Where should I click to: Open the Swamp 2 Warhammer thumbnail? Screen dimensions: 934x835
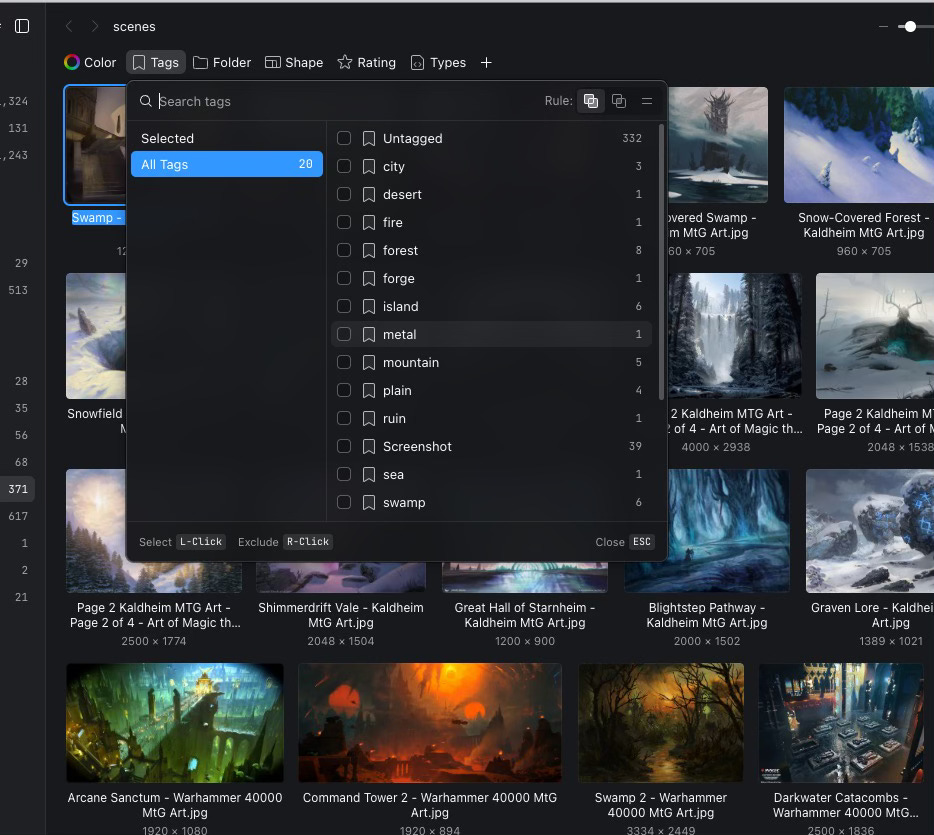(661, 722)
